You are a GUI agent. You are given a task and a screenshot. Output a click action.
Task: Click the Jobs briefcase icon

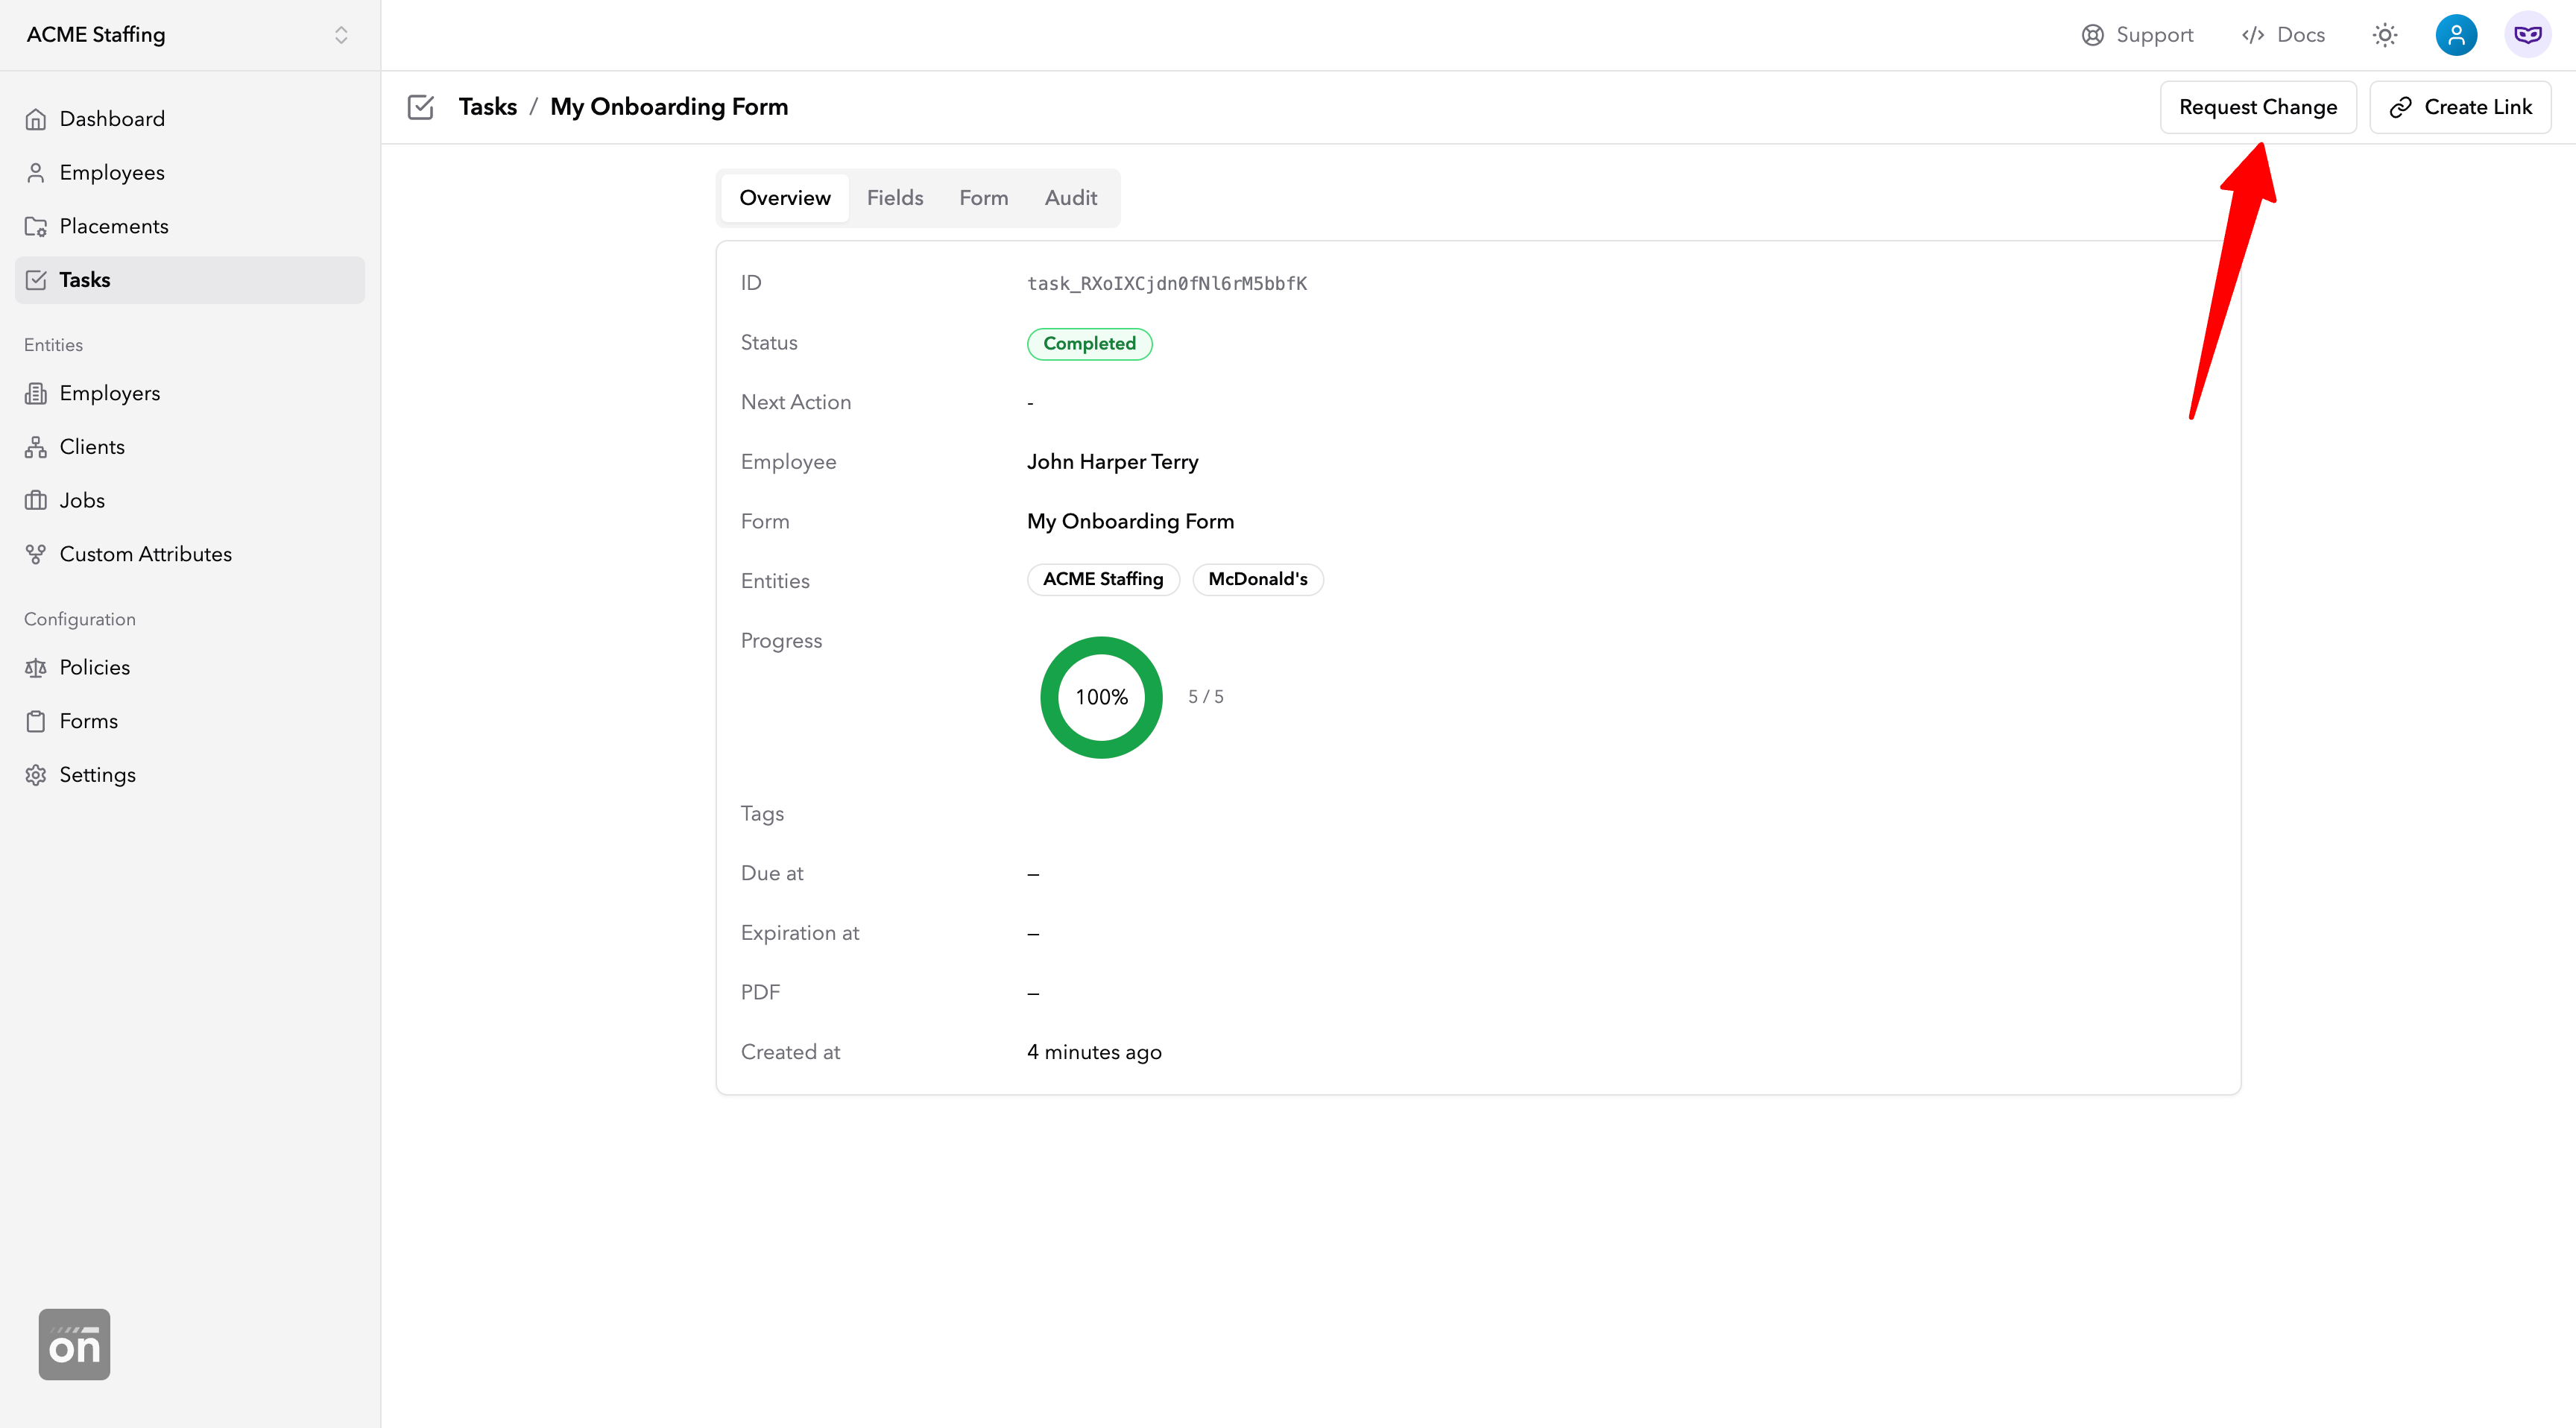click(x=36, y=501)
